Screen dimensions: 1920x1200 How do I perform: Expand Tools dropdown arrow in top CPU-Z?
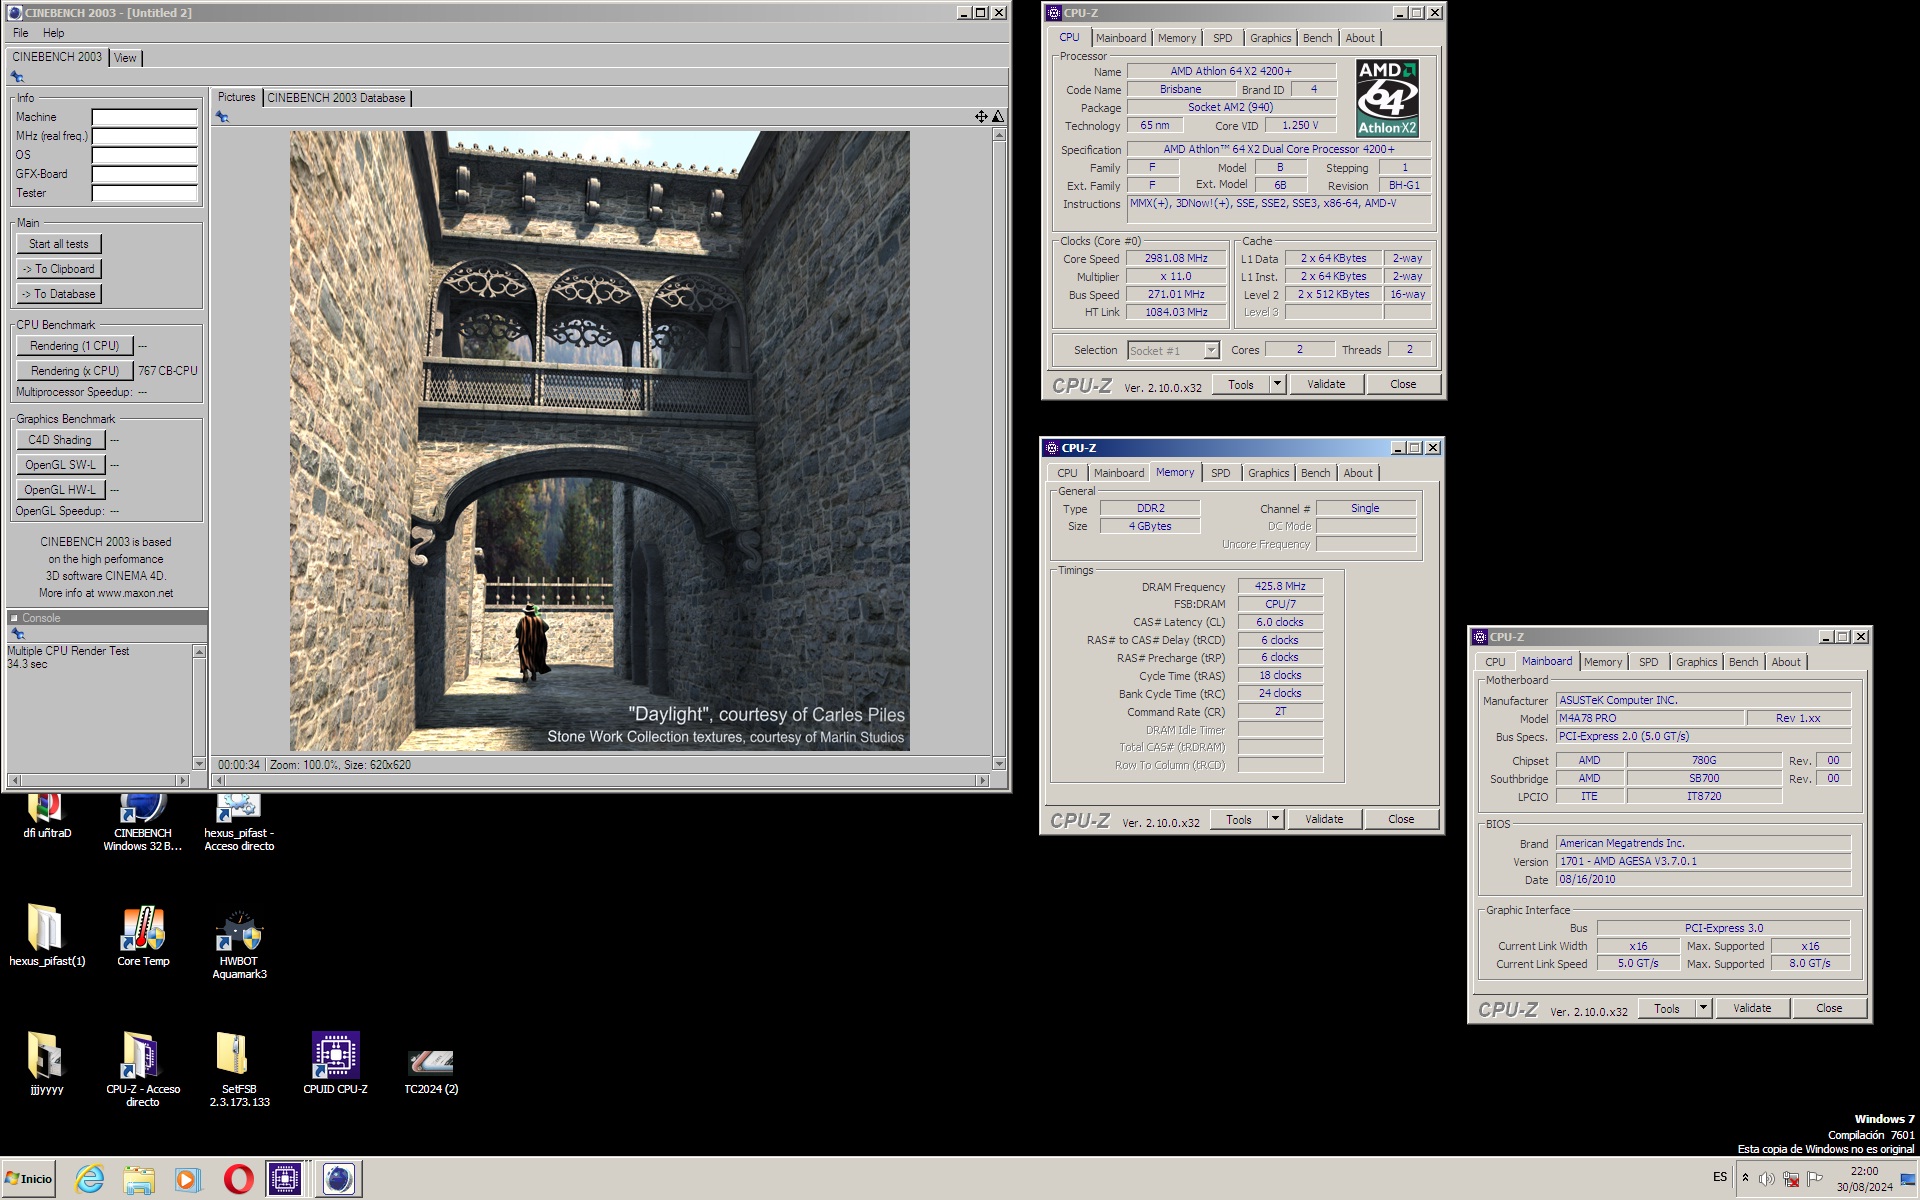point(1277,384)
